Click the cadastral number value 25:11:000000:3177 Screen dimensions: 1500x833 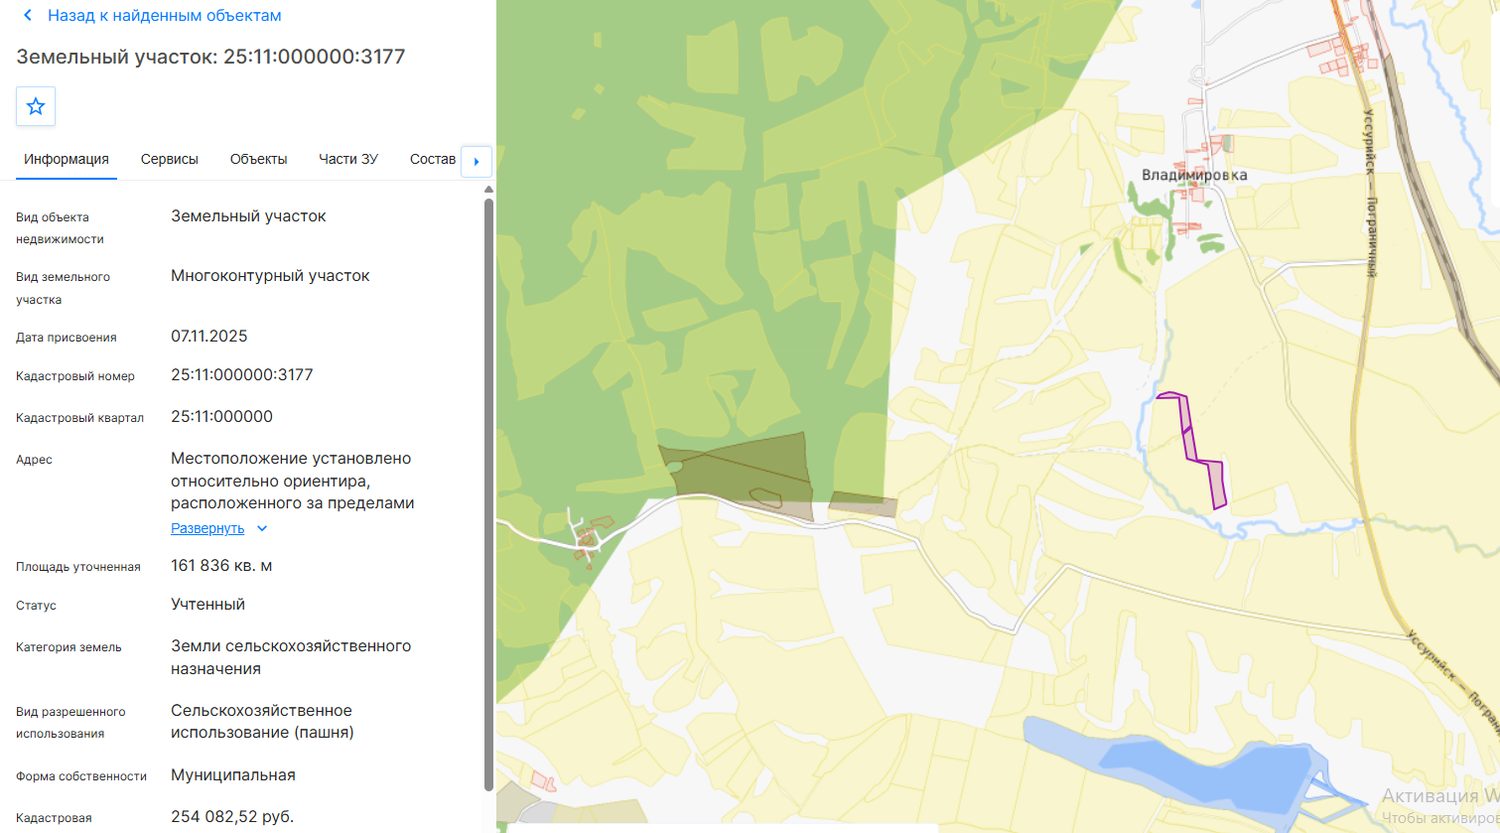[242, 375]
